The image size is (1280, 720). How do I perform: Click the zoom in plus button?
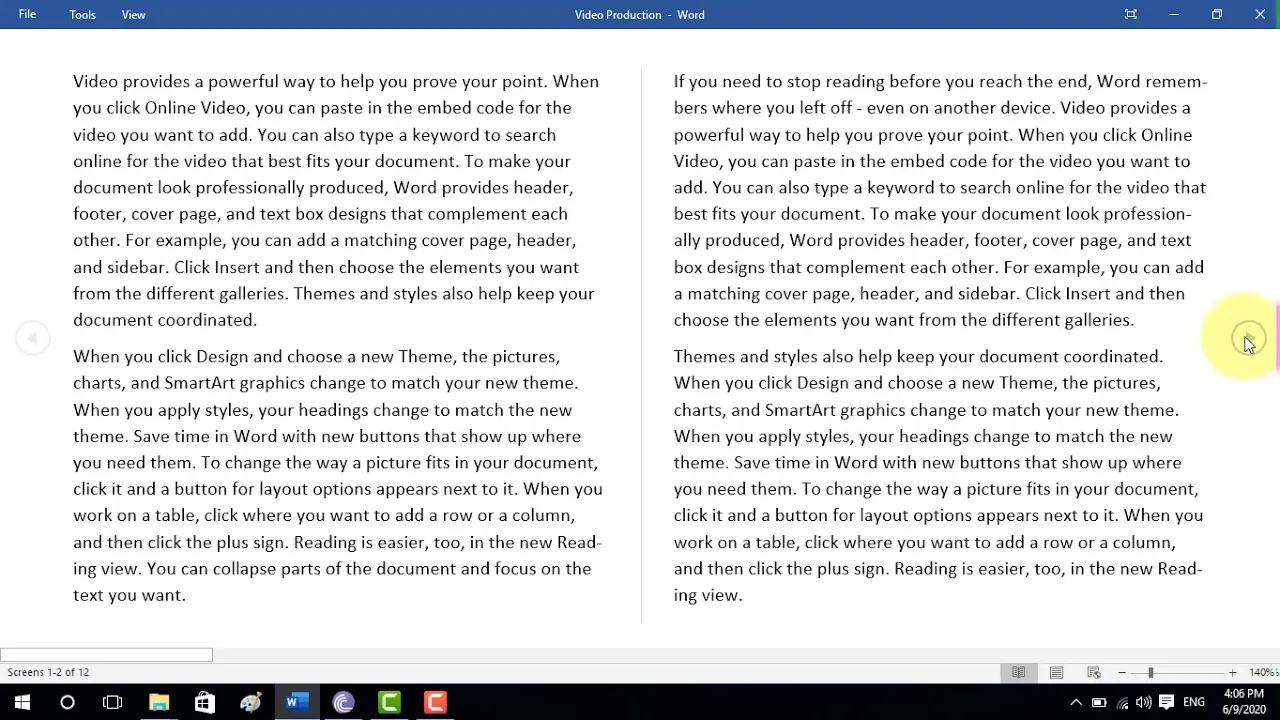coord(1232,673)
